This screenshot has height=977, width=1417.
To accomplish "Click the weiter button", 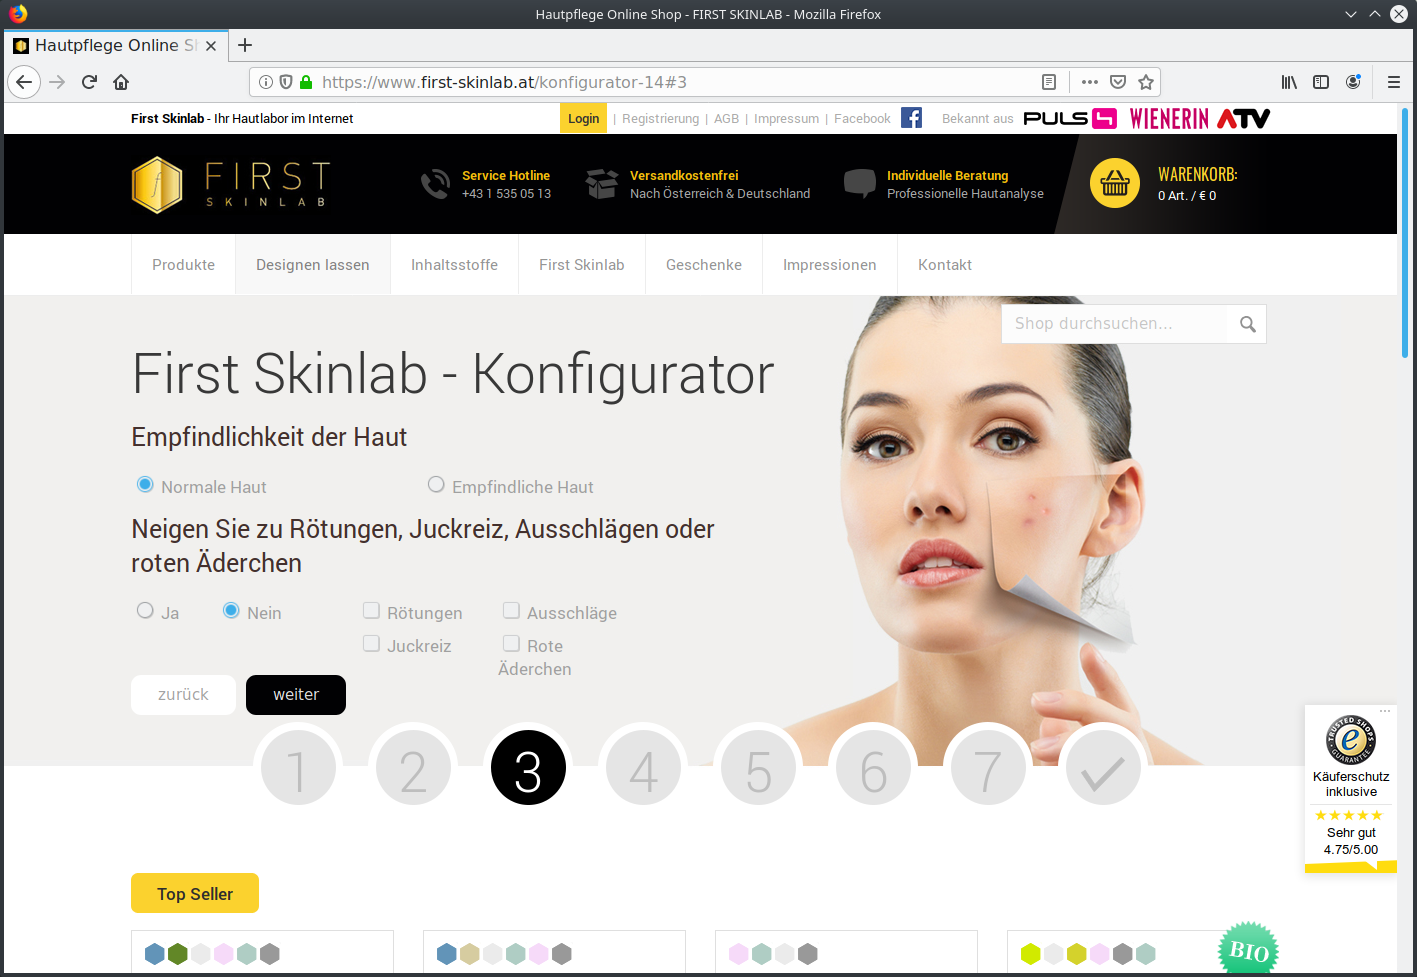I will (x=296, y=695).
